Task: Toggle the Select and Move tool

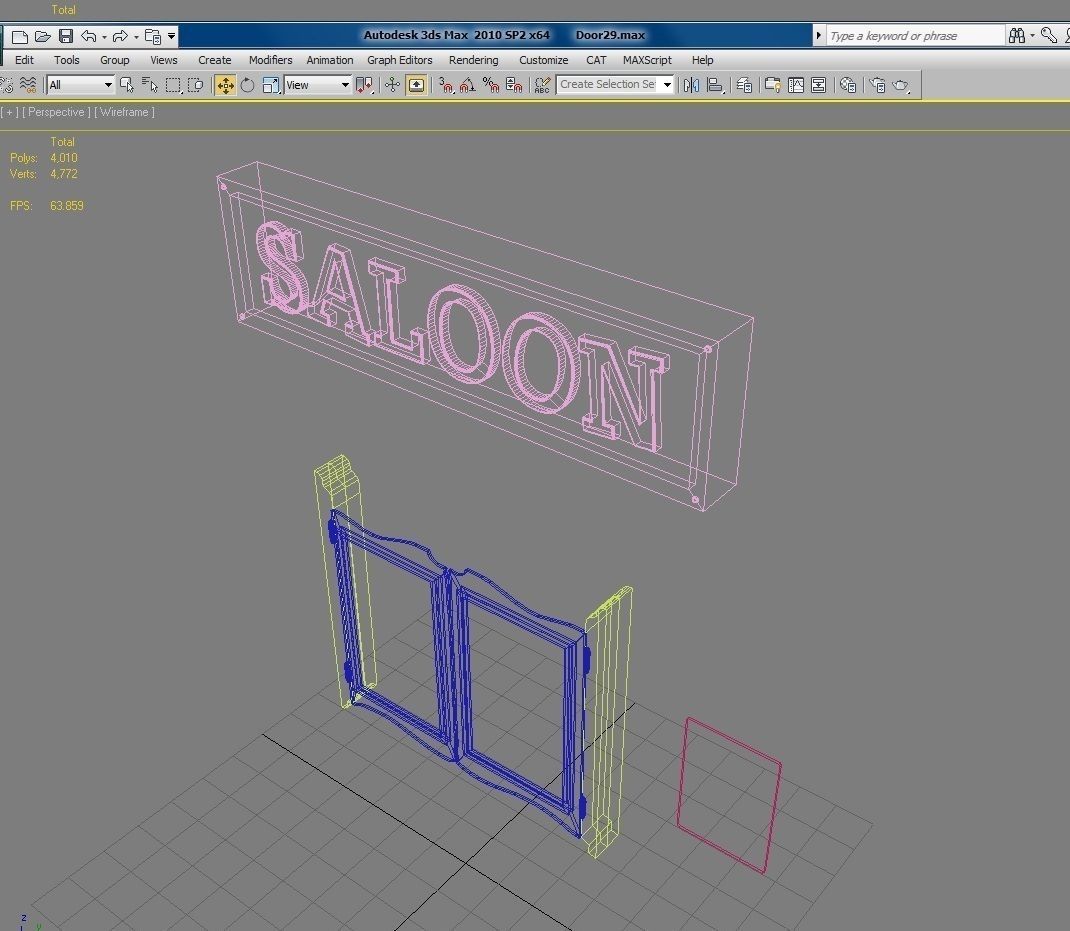Action: click(x=225, y=85)
